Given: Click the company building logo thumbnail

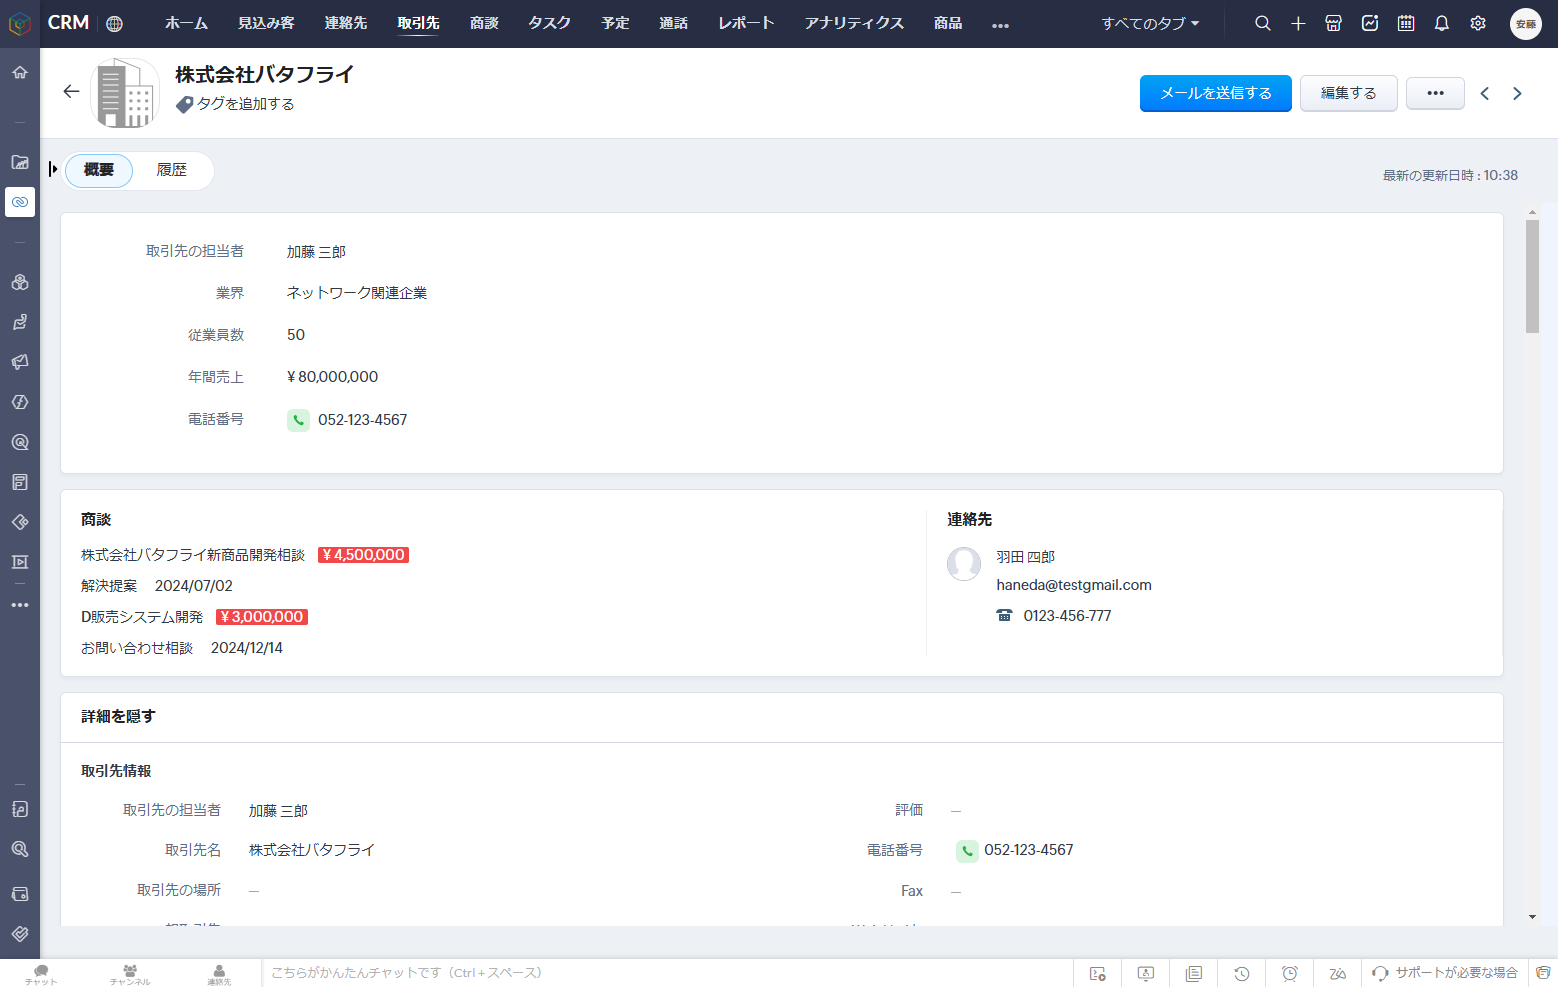Looking at the screenshot, I should click(x=125, y=93).
